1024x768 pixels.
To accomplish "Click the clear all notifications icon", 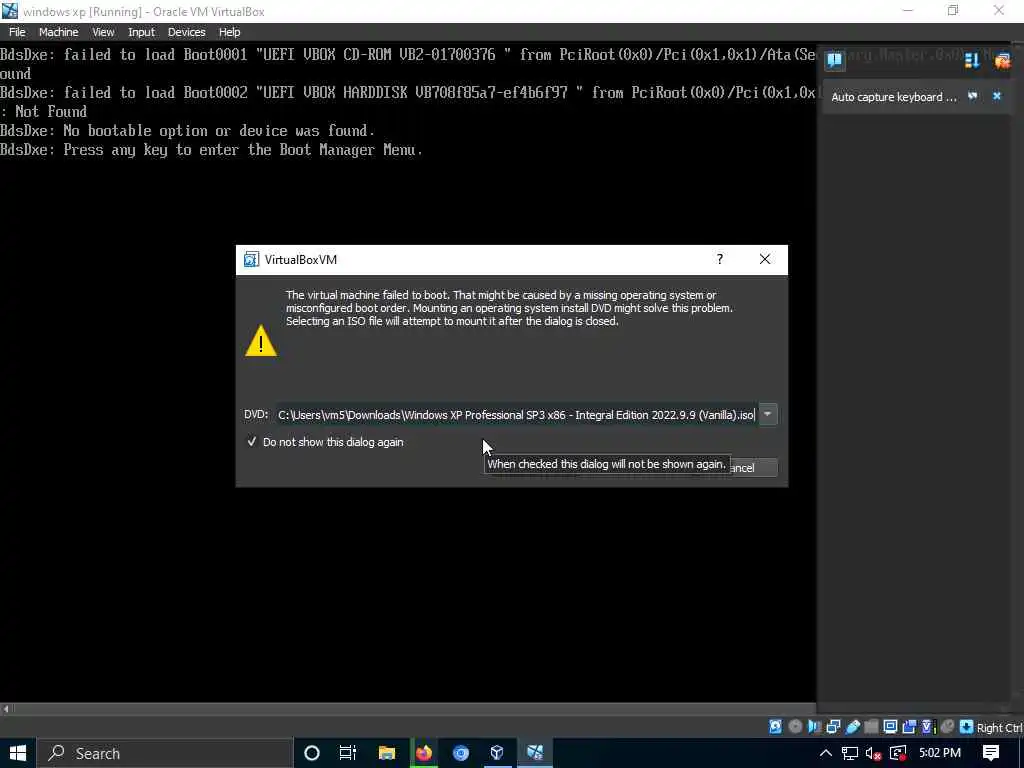I will pyautogui.click(x=1002, y=61).
